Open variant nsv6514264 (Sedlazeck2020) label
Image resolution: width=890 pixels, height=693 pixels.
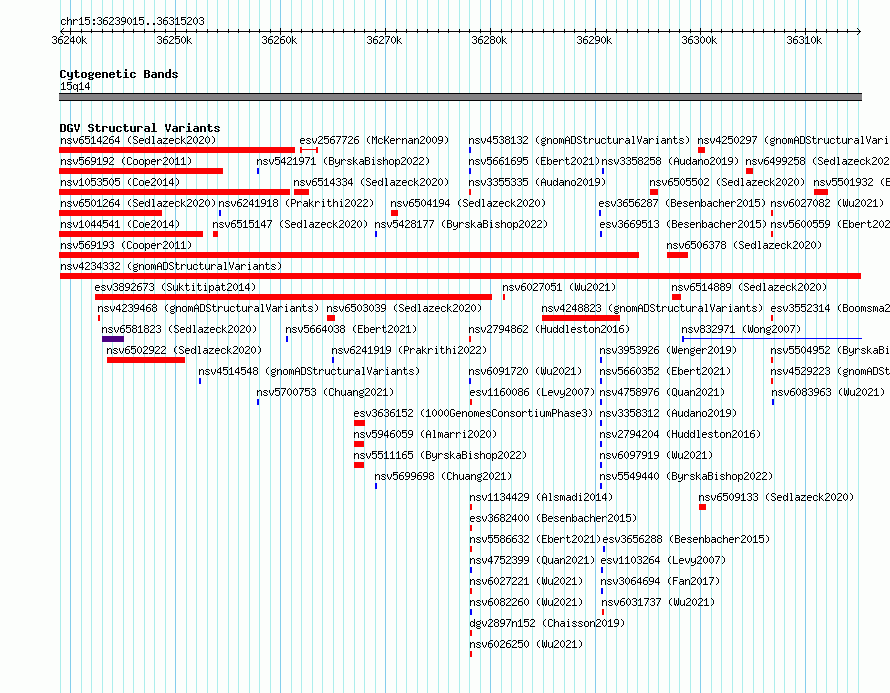coord(138,140)
